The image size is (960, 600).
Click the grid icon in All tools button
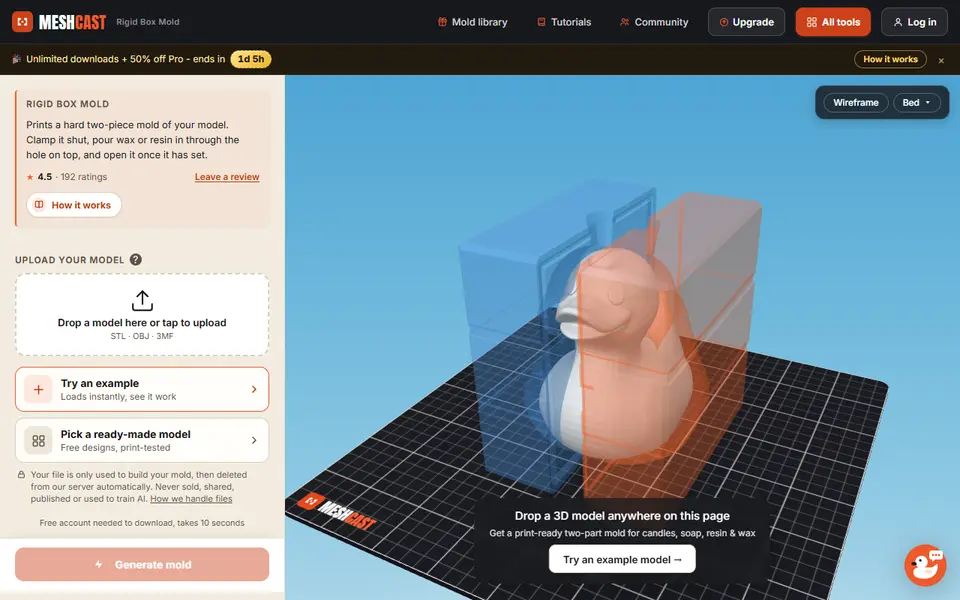(x=812, y=22)
